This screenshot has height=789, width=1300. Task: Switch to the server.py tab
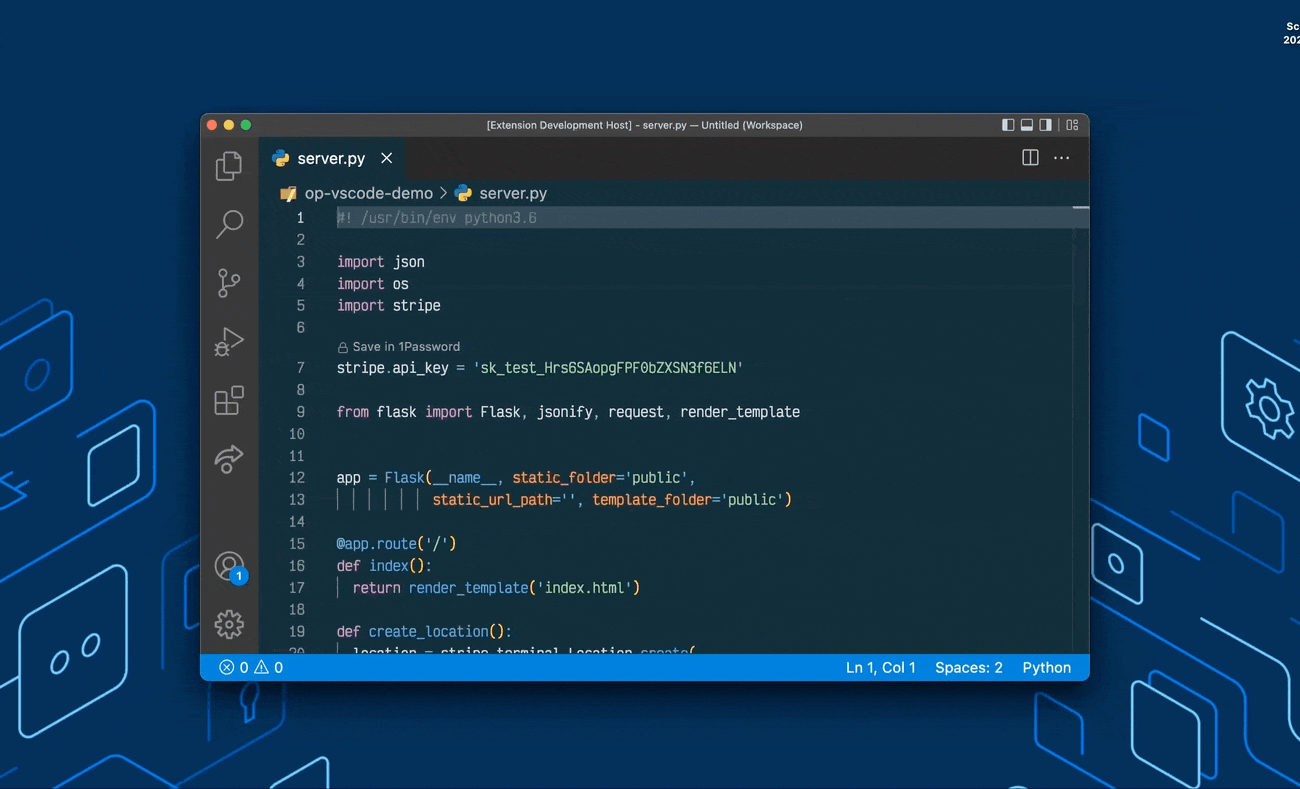pyautogui.click(x=330, y=158)
